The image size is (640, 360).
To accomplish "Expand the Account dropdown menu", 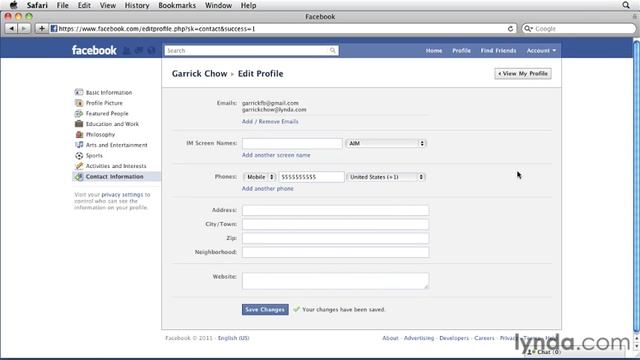I will pos(541,51).
